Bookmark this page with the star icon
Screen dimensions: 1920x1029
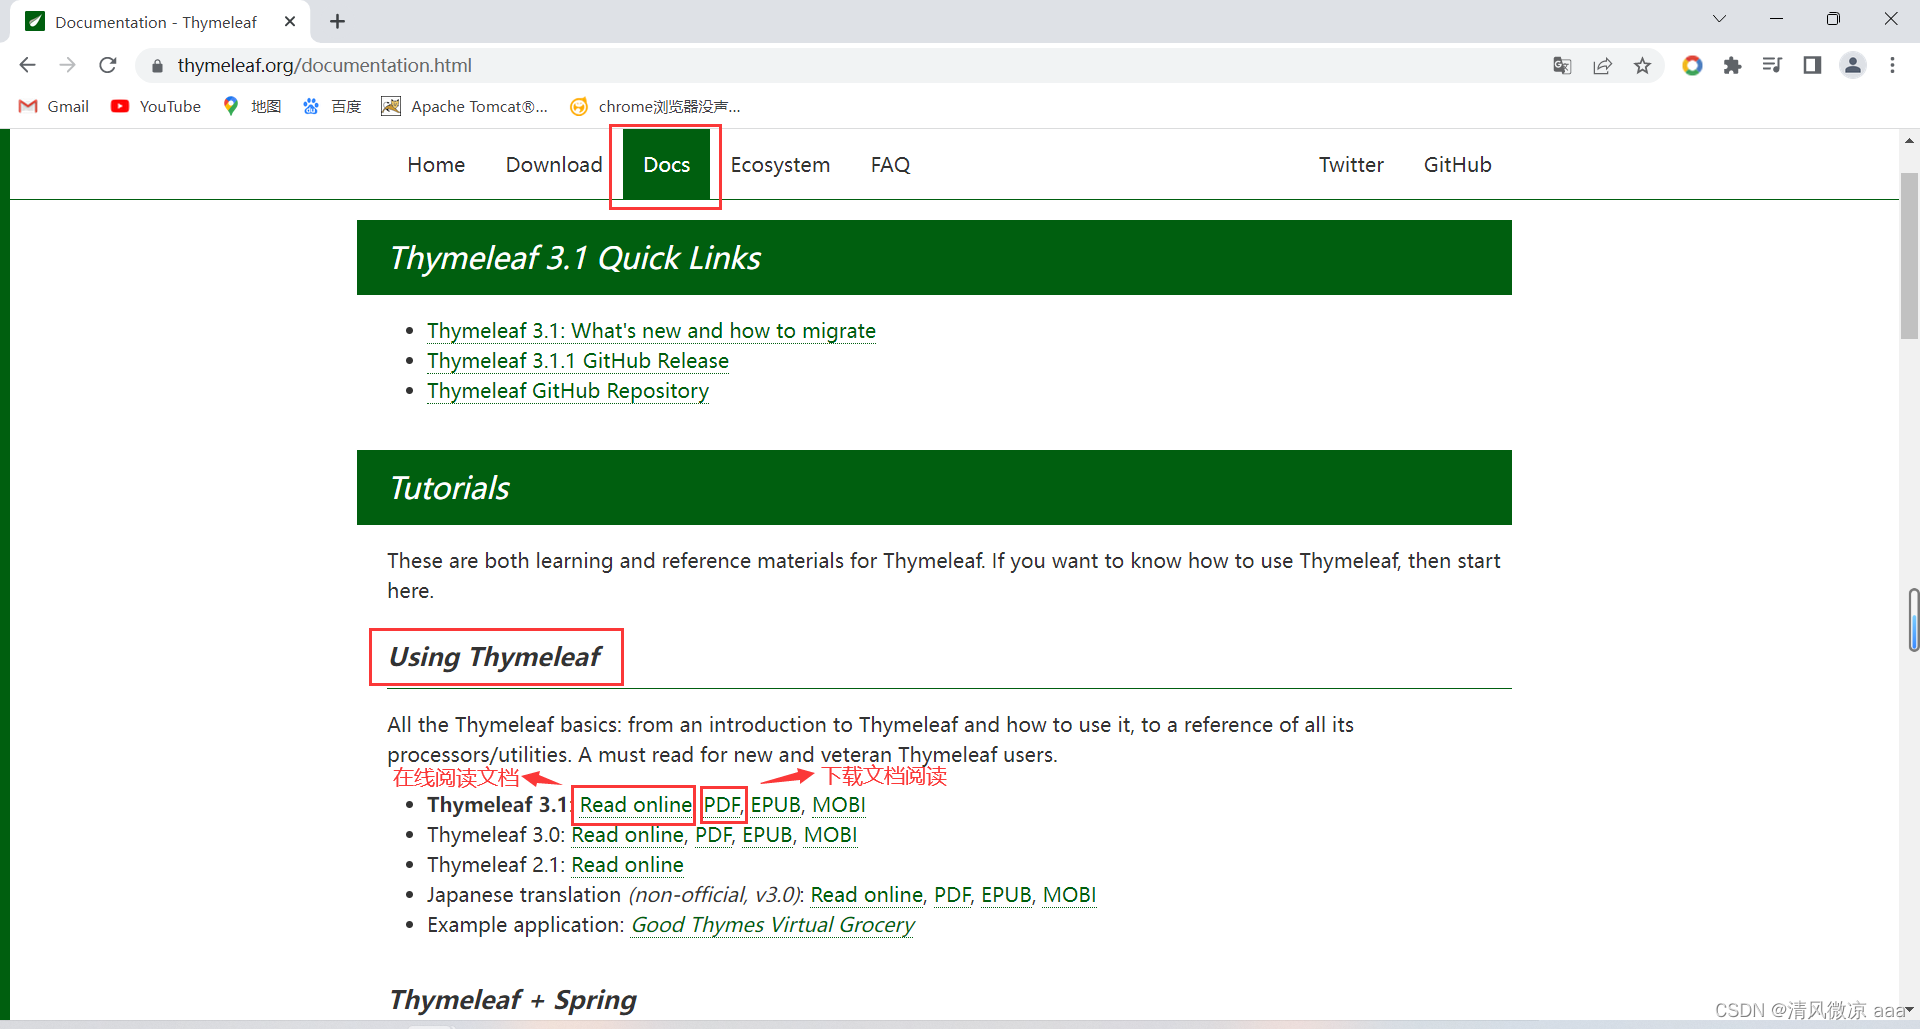click(x=1642, y=65)
